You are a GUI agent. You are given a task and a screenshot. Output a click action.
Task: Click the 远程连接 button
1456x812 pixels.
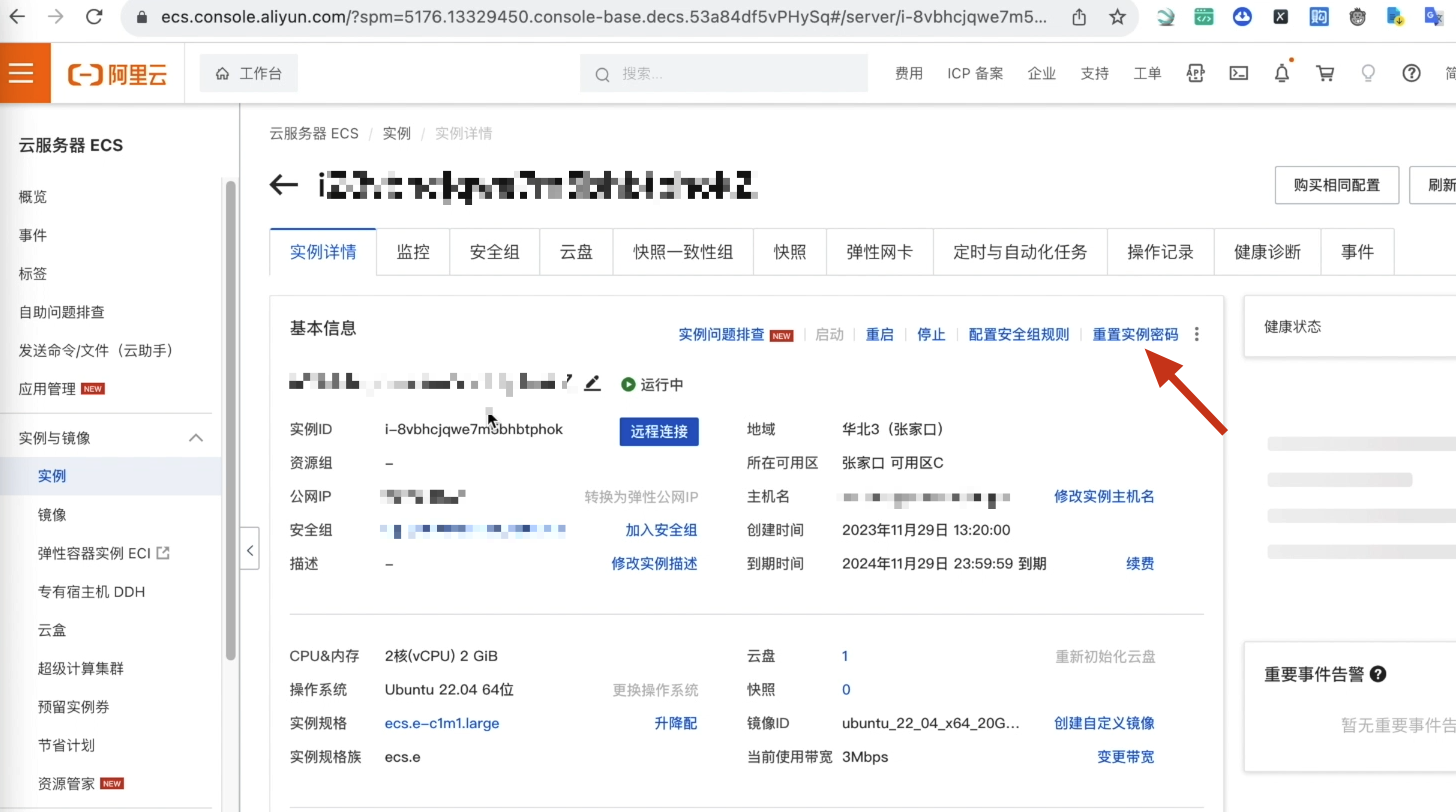(658, 431)
